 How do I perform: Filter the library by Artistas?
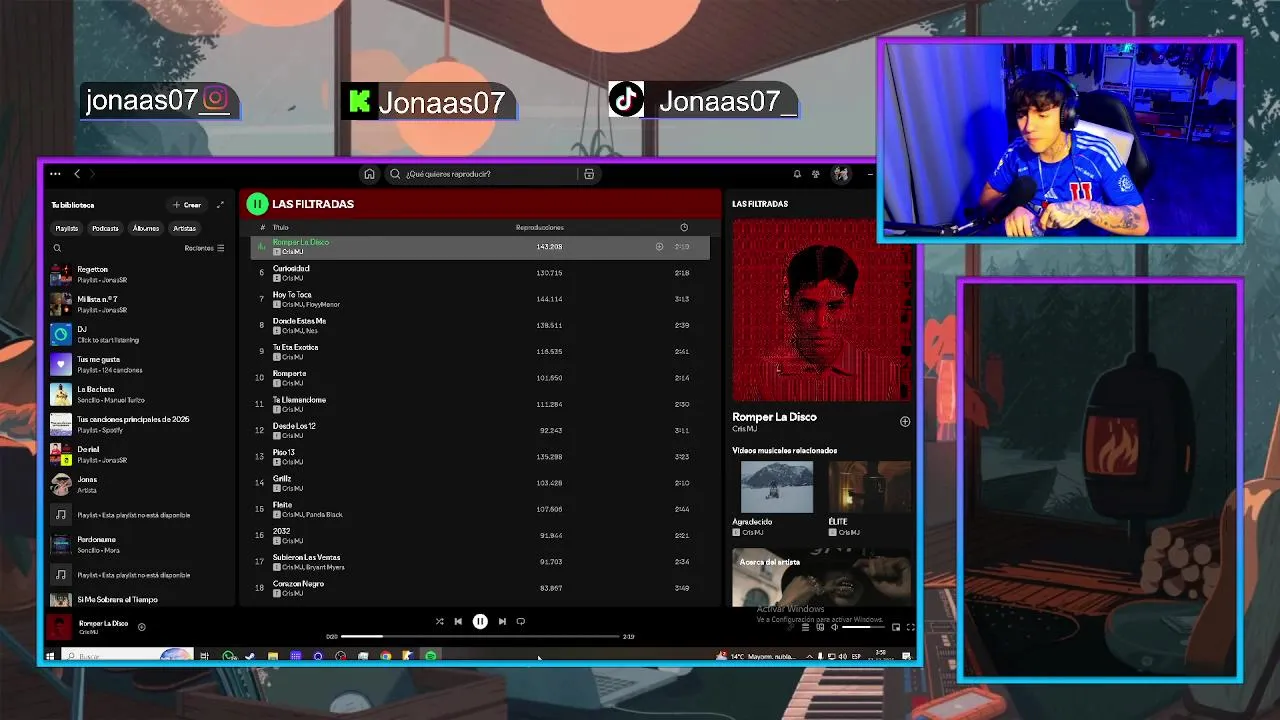185,228
